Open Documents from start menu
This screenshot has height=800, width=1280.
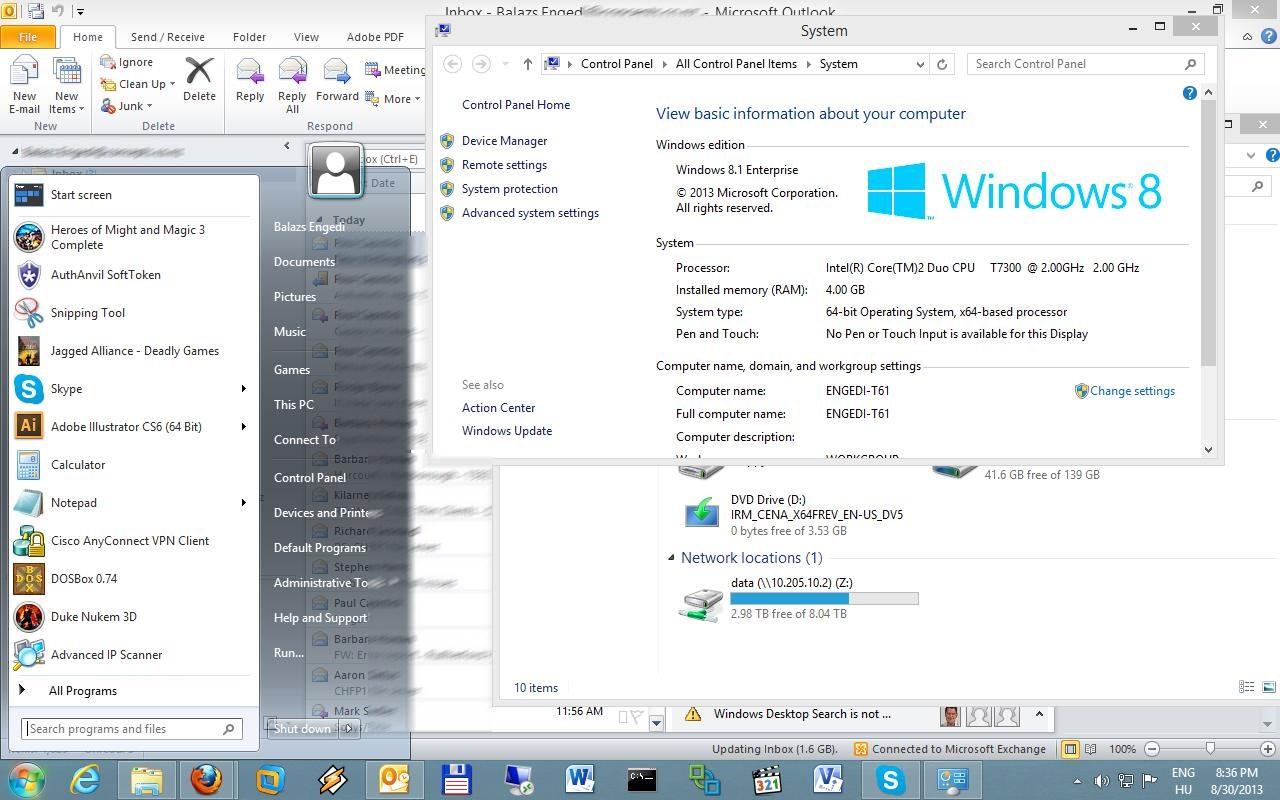(304, 262)
